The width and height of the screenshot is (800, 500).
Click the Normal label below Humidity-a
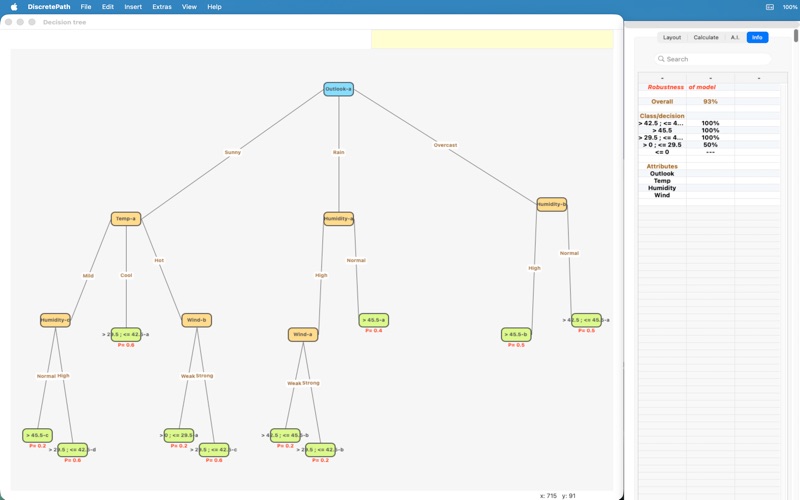pyautogui.click(x=356, y=260)
